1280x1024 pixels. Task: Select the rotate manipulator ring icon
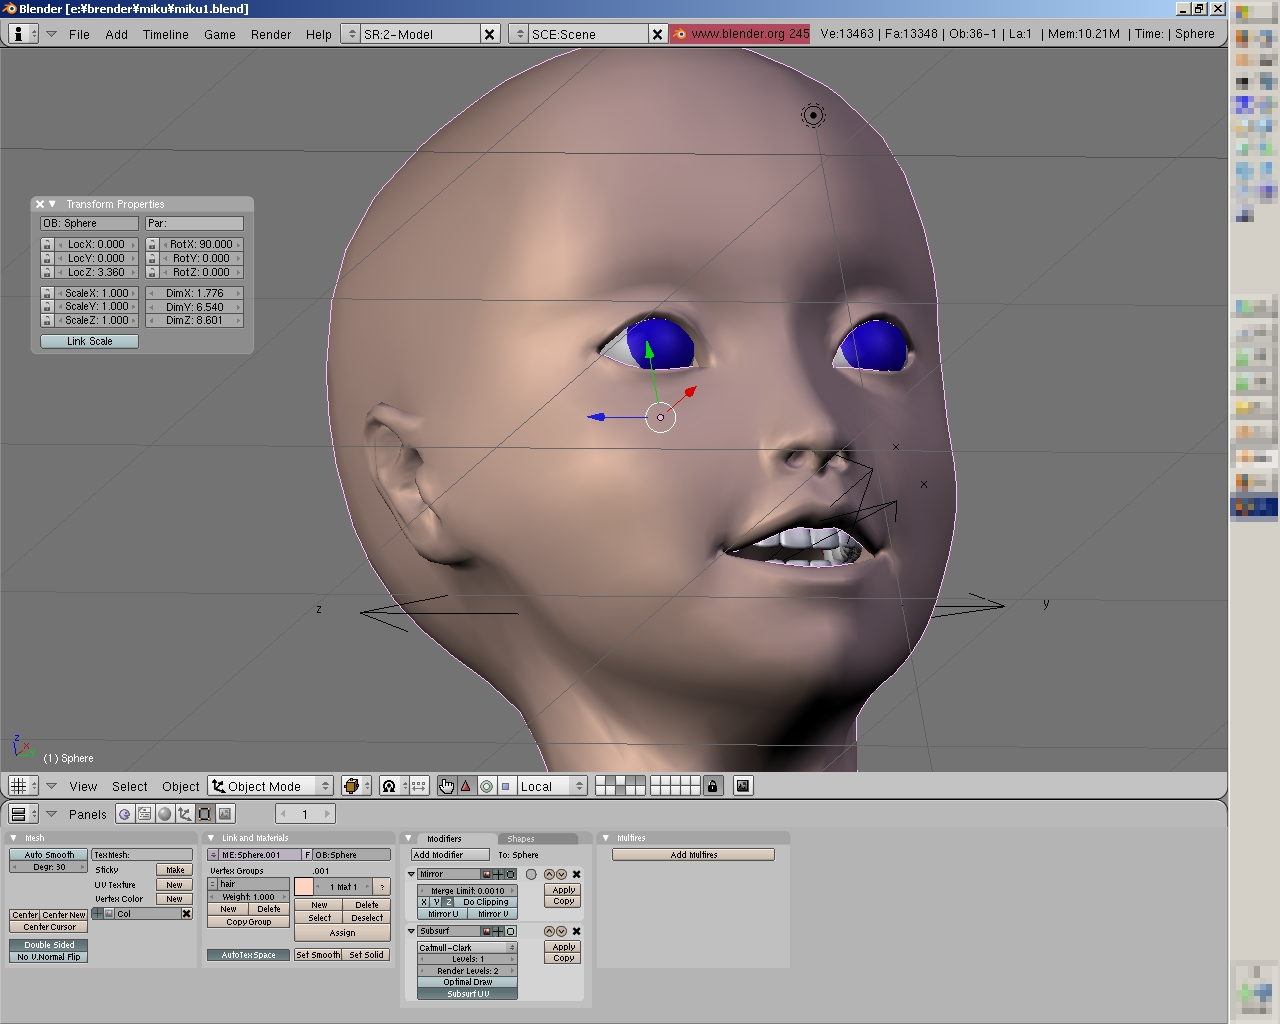click(486, 786)
